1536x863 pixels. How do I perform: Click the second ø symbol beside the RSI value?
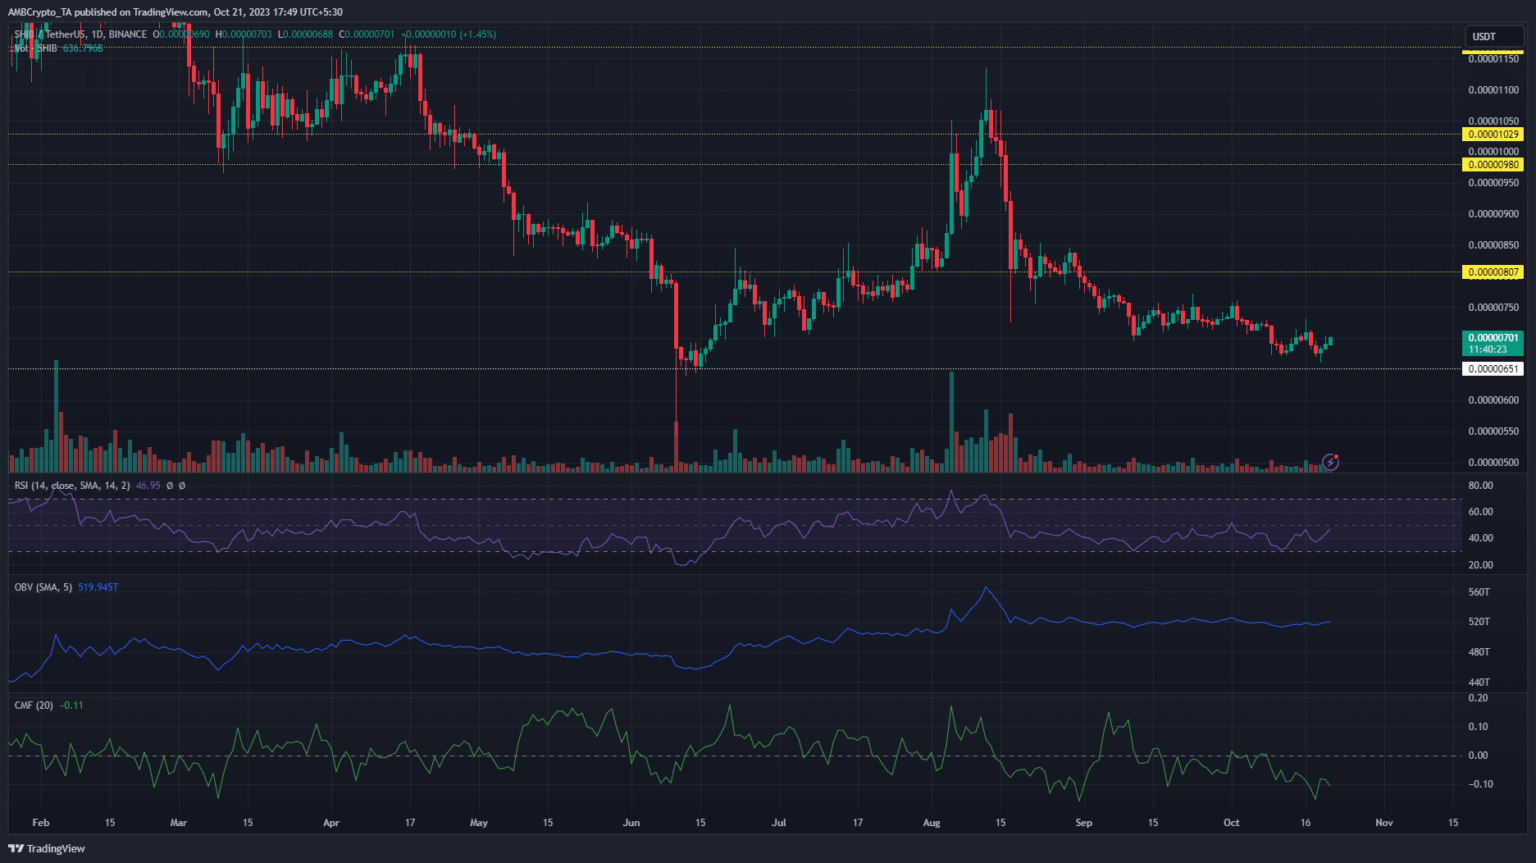click(x=182, y=486)
